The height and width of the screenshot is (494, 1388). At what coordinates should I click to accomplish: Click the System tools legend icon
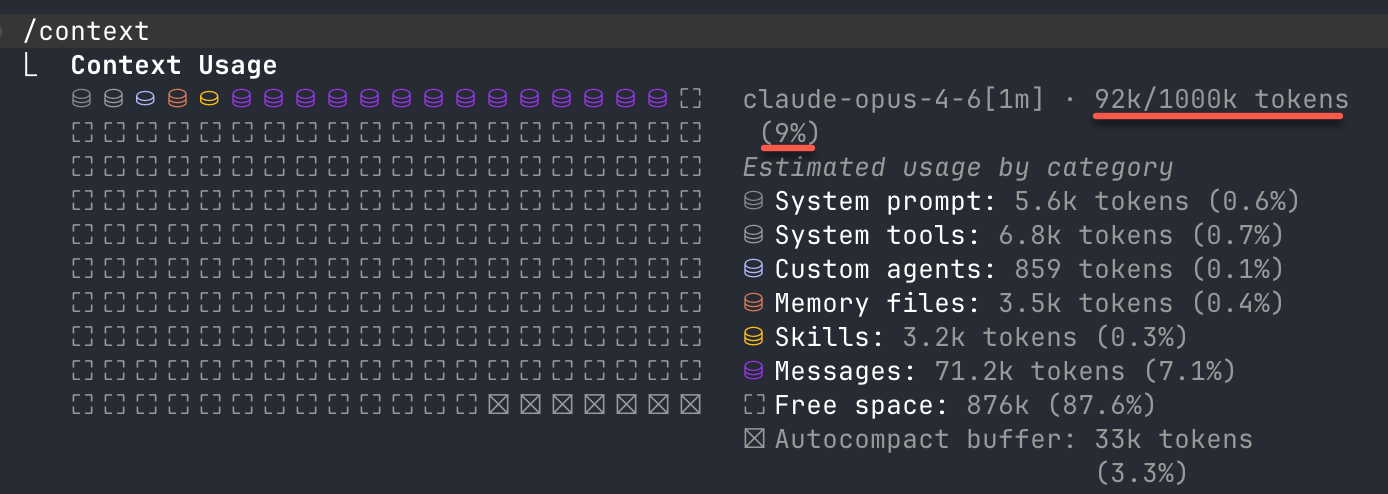pyautogui.click(x=754, y=235)
